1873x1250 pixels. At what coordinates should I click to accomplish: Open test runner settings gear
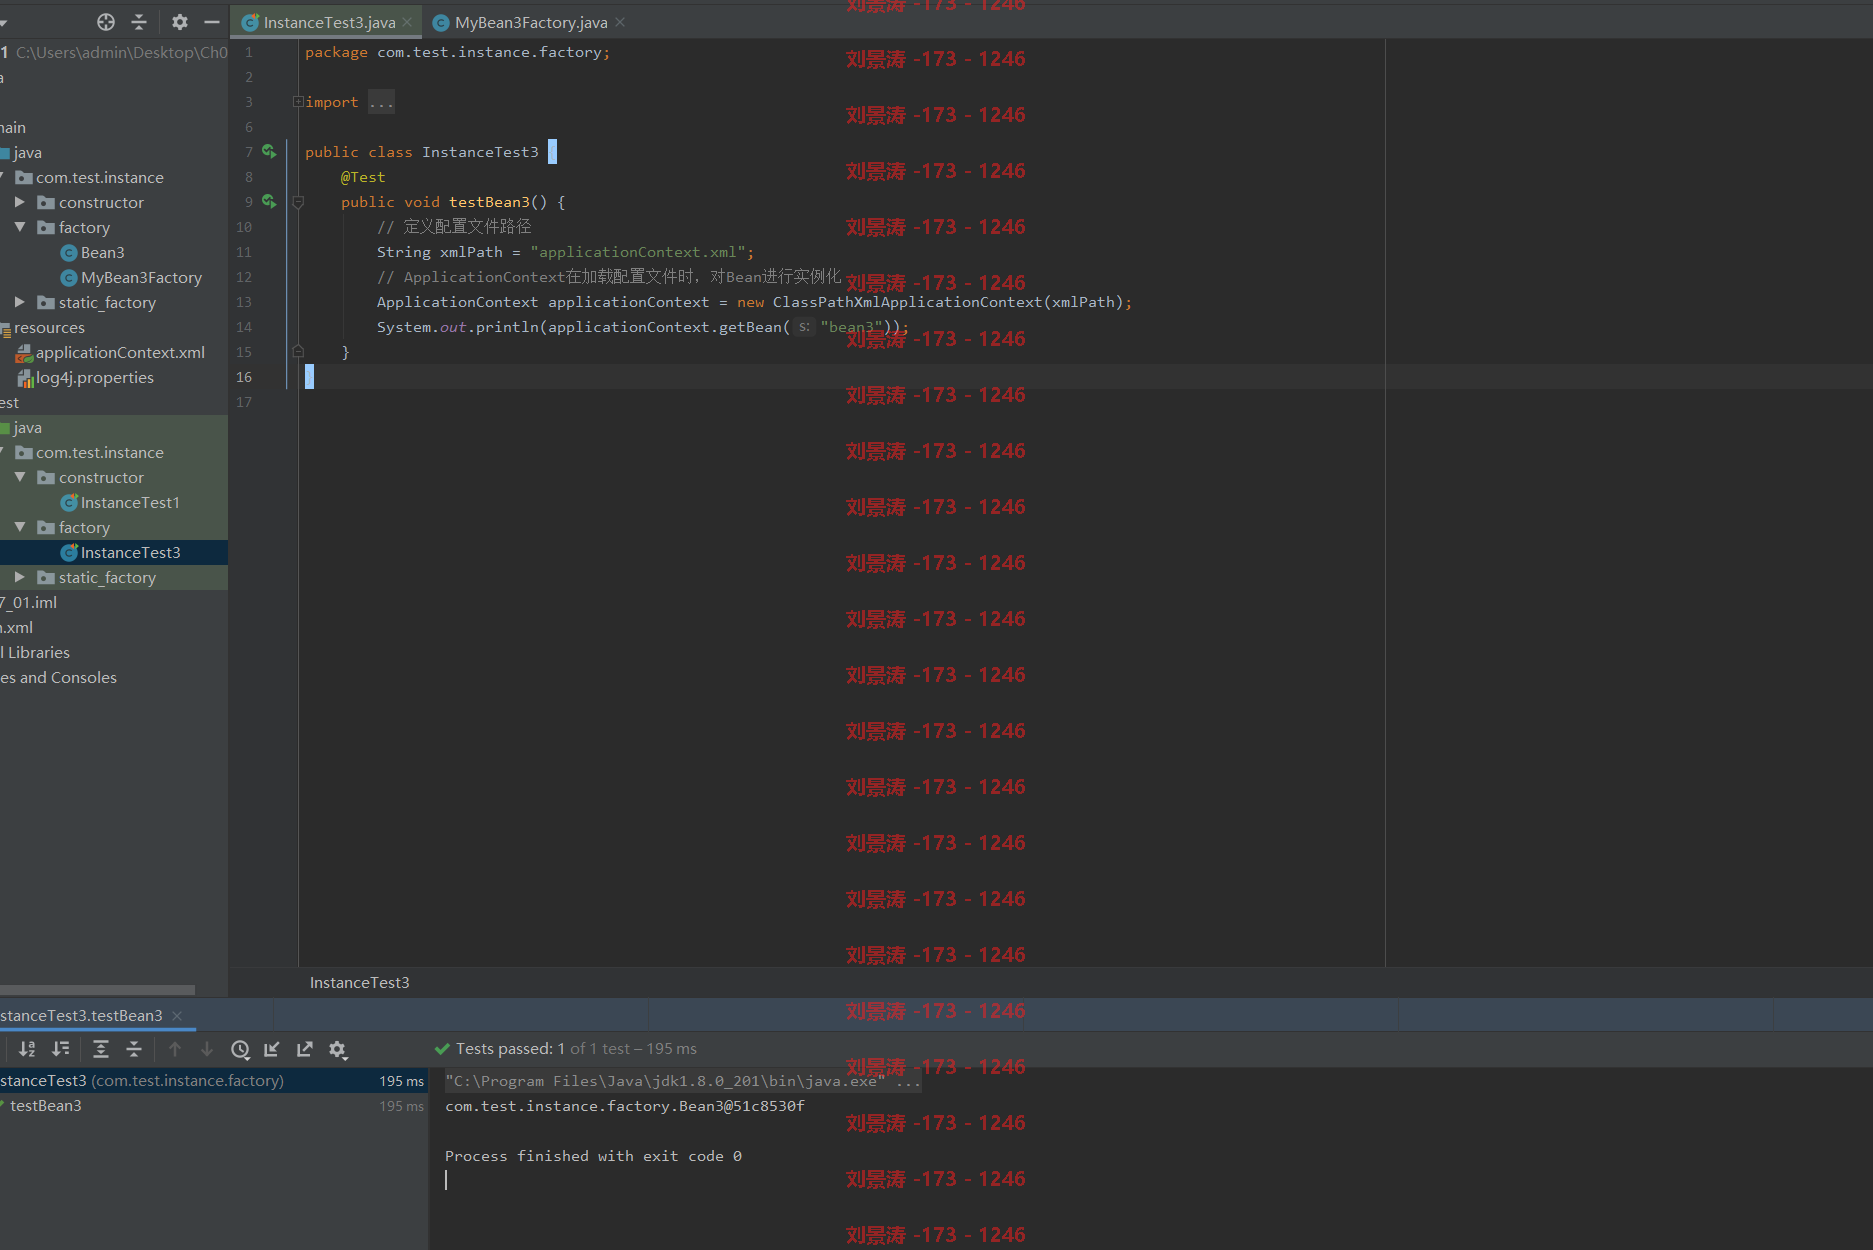pyautogui.click(x=338, y=1049)
